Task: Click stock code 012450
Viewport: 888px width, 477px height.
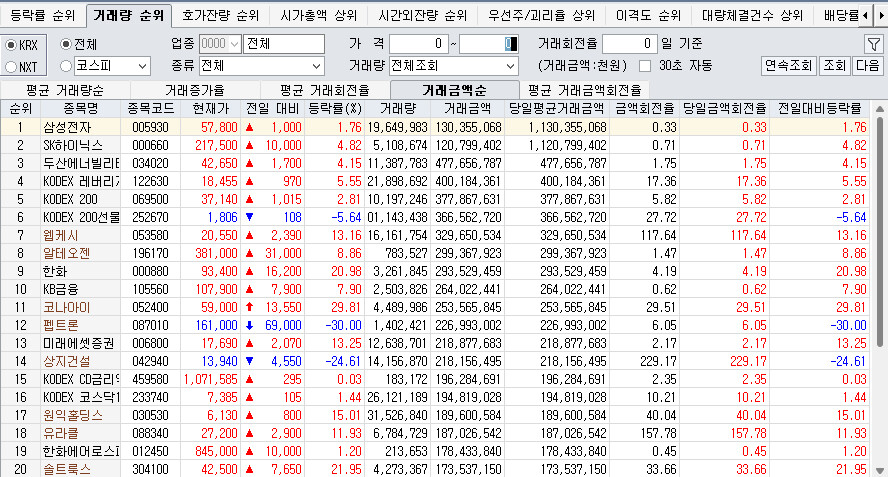Action: [150, 452]
